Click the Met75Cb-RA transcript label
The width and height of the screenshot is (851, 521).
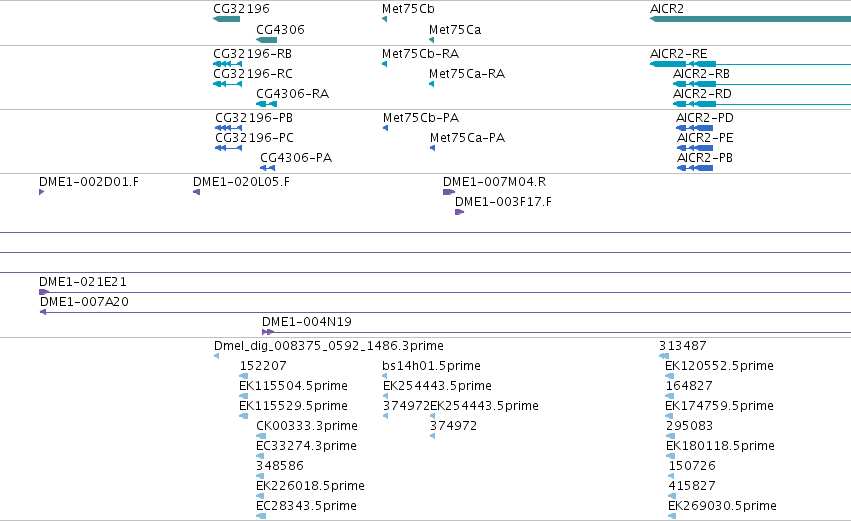[421, 54]
